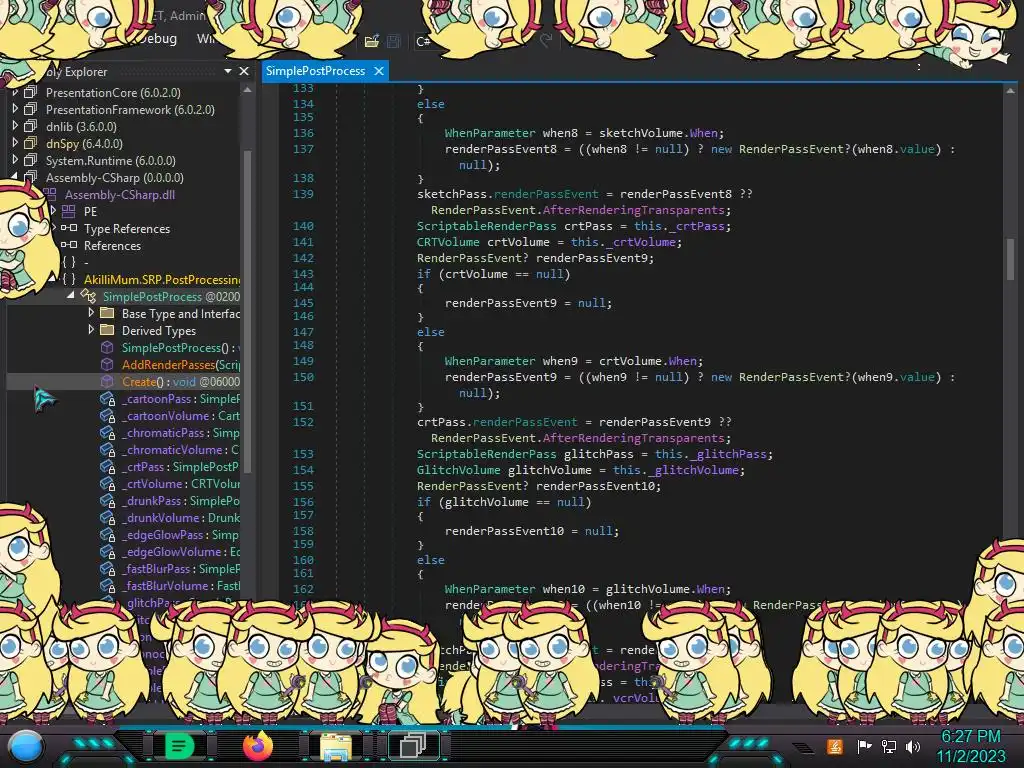The height and width of the screenshot is (768, 1024).
Task: Click the _drunkPass field icon
Action: (x=107, y=501)
